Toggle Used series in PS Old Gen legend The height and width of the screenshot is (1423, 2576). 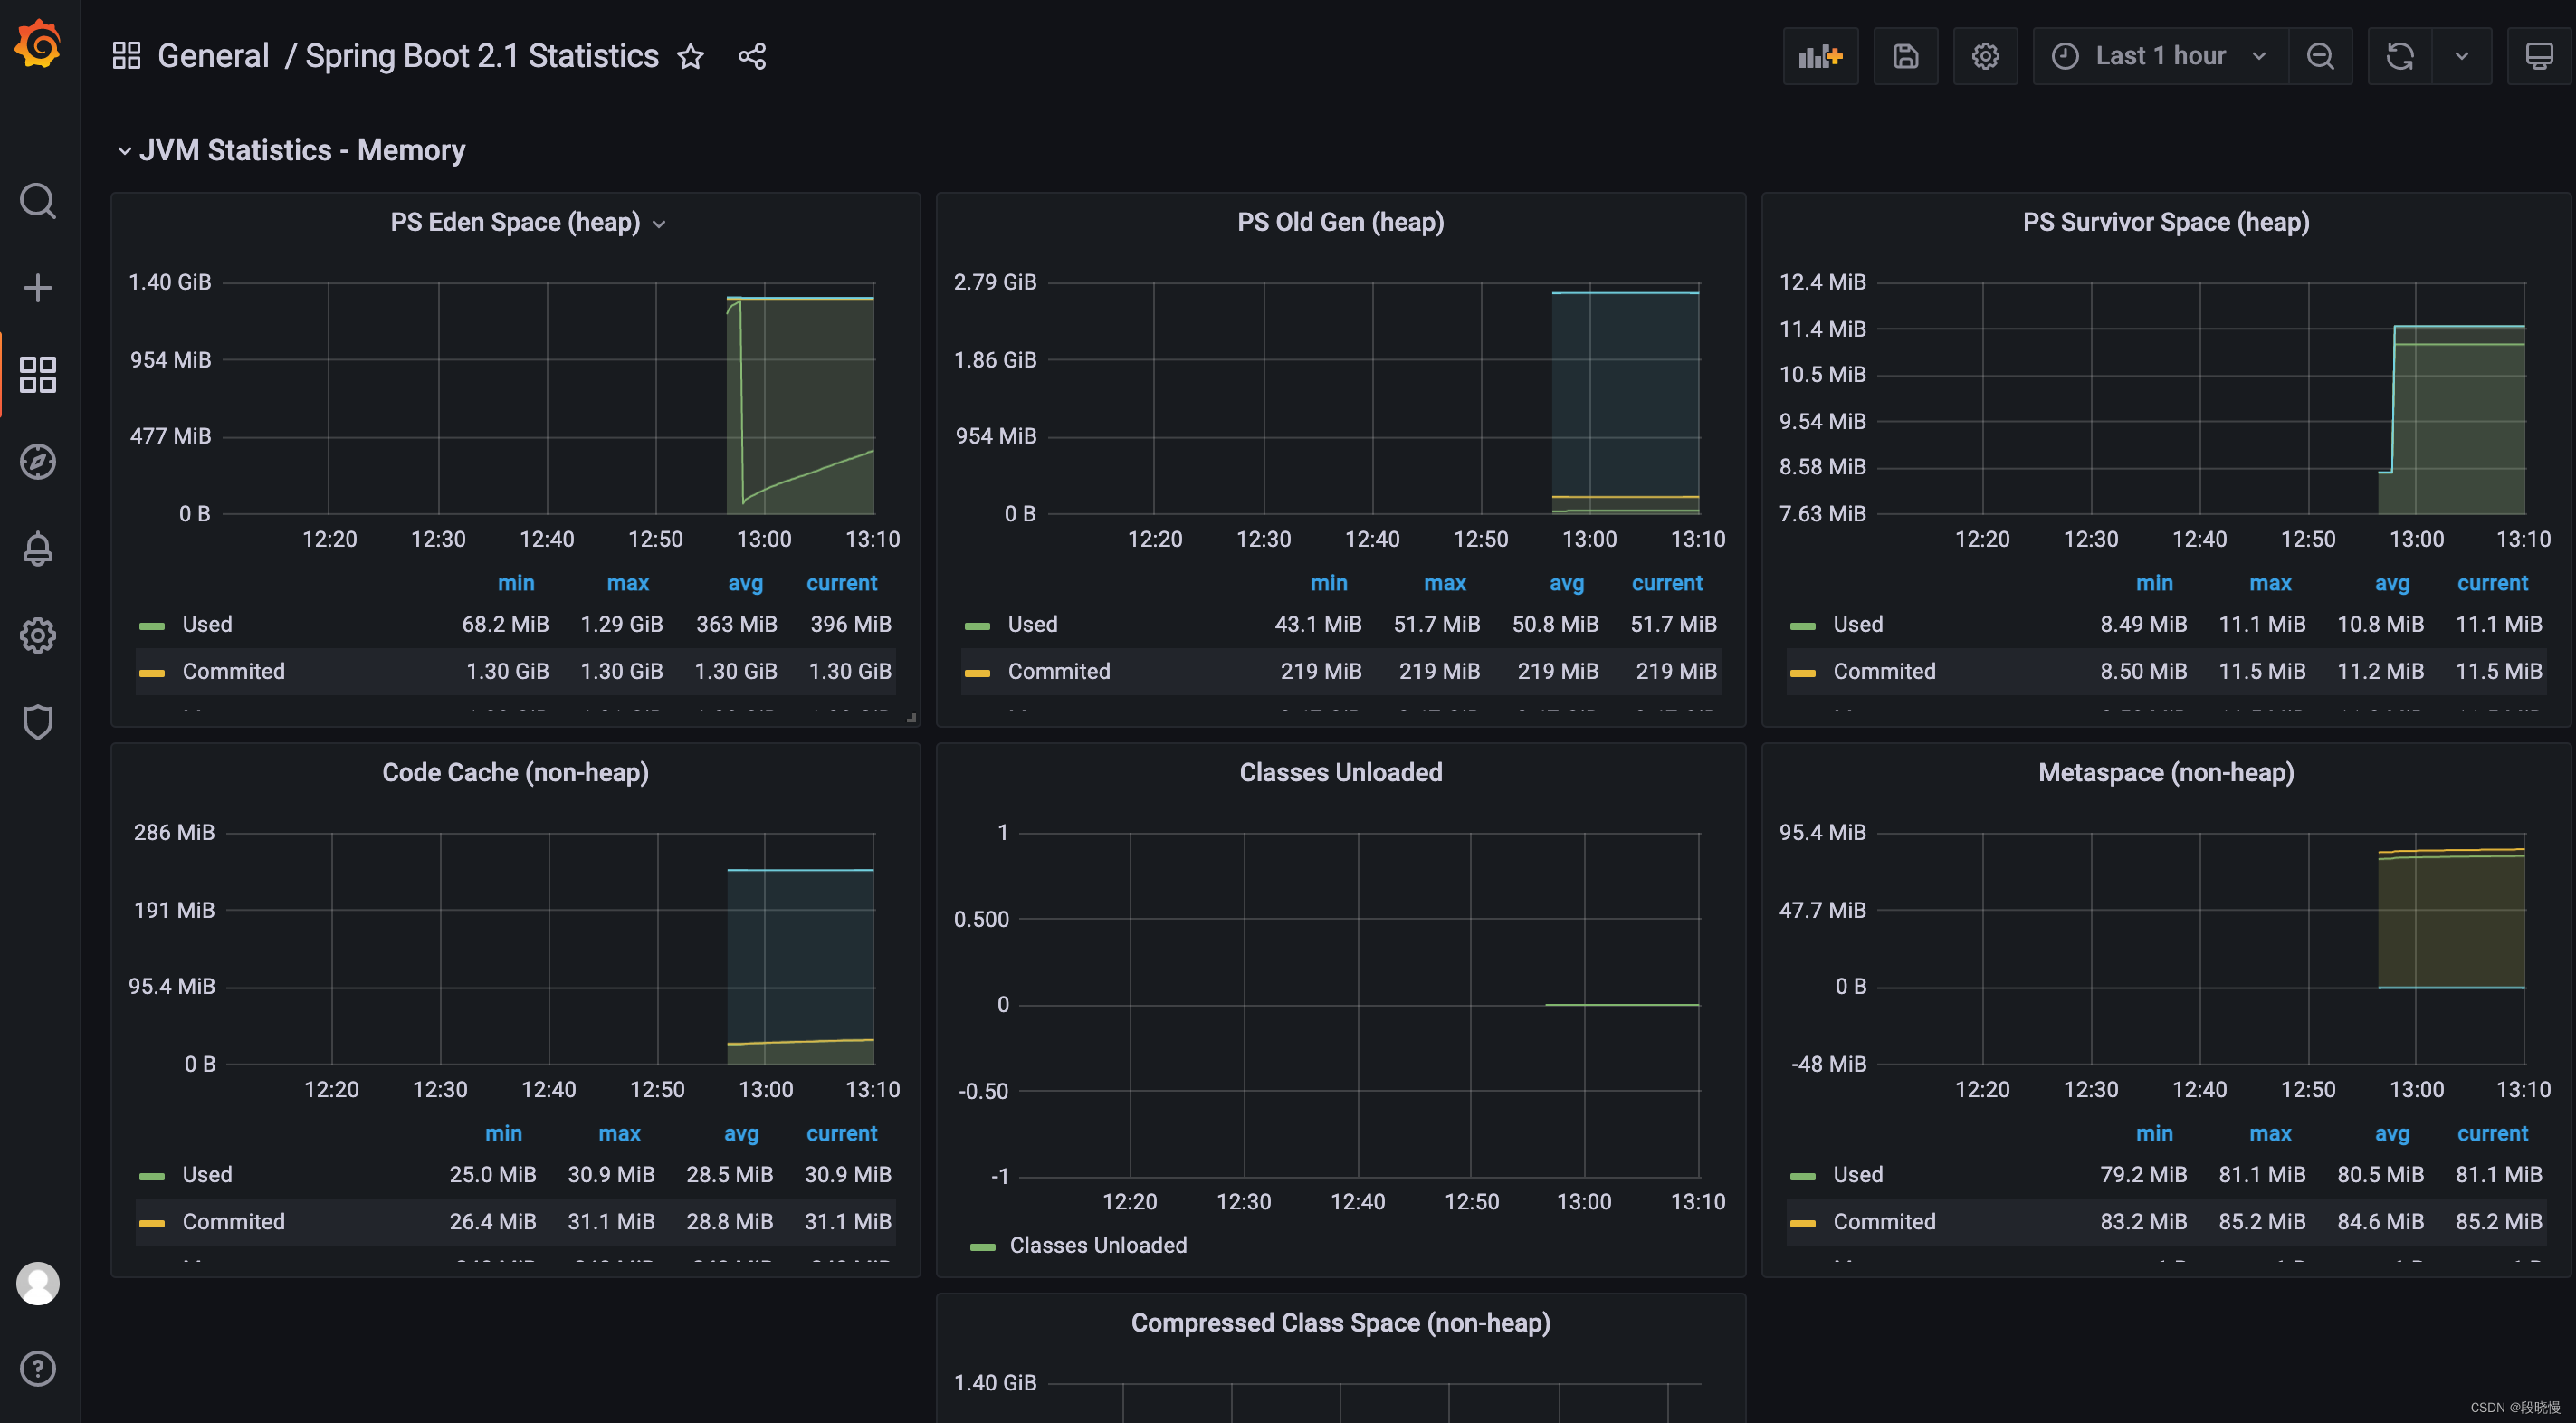pos(1032,624)
